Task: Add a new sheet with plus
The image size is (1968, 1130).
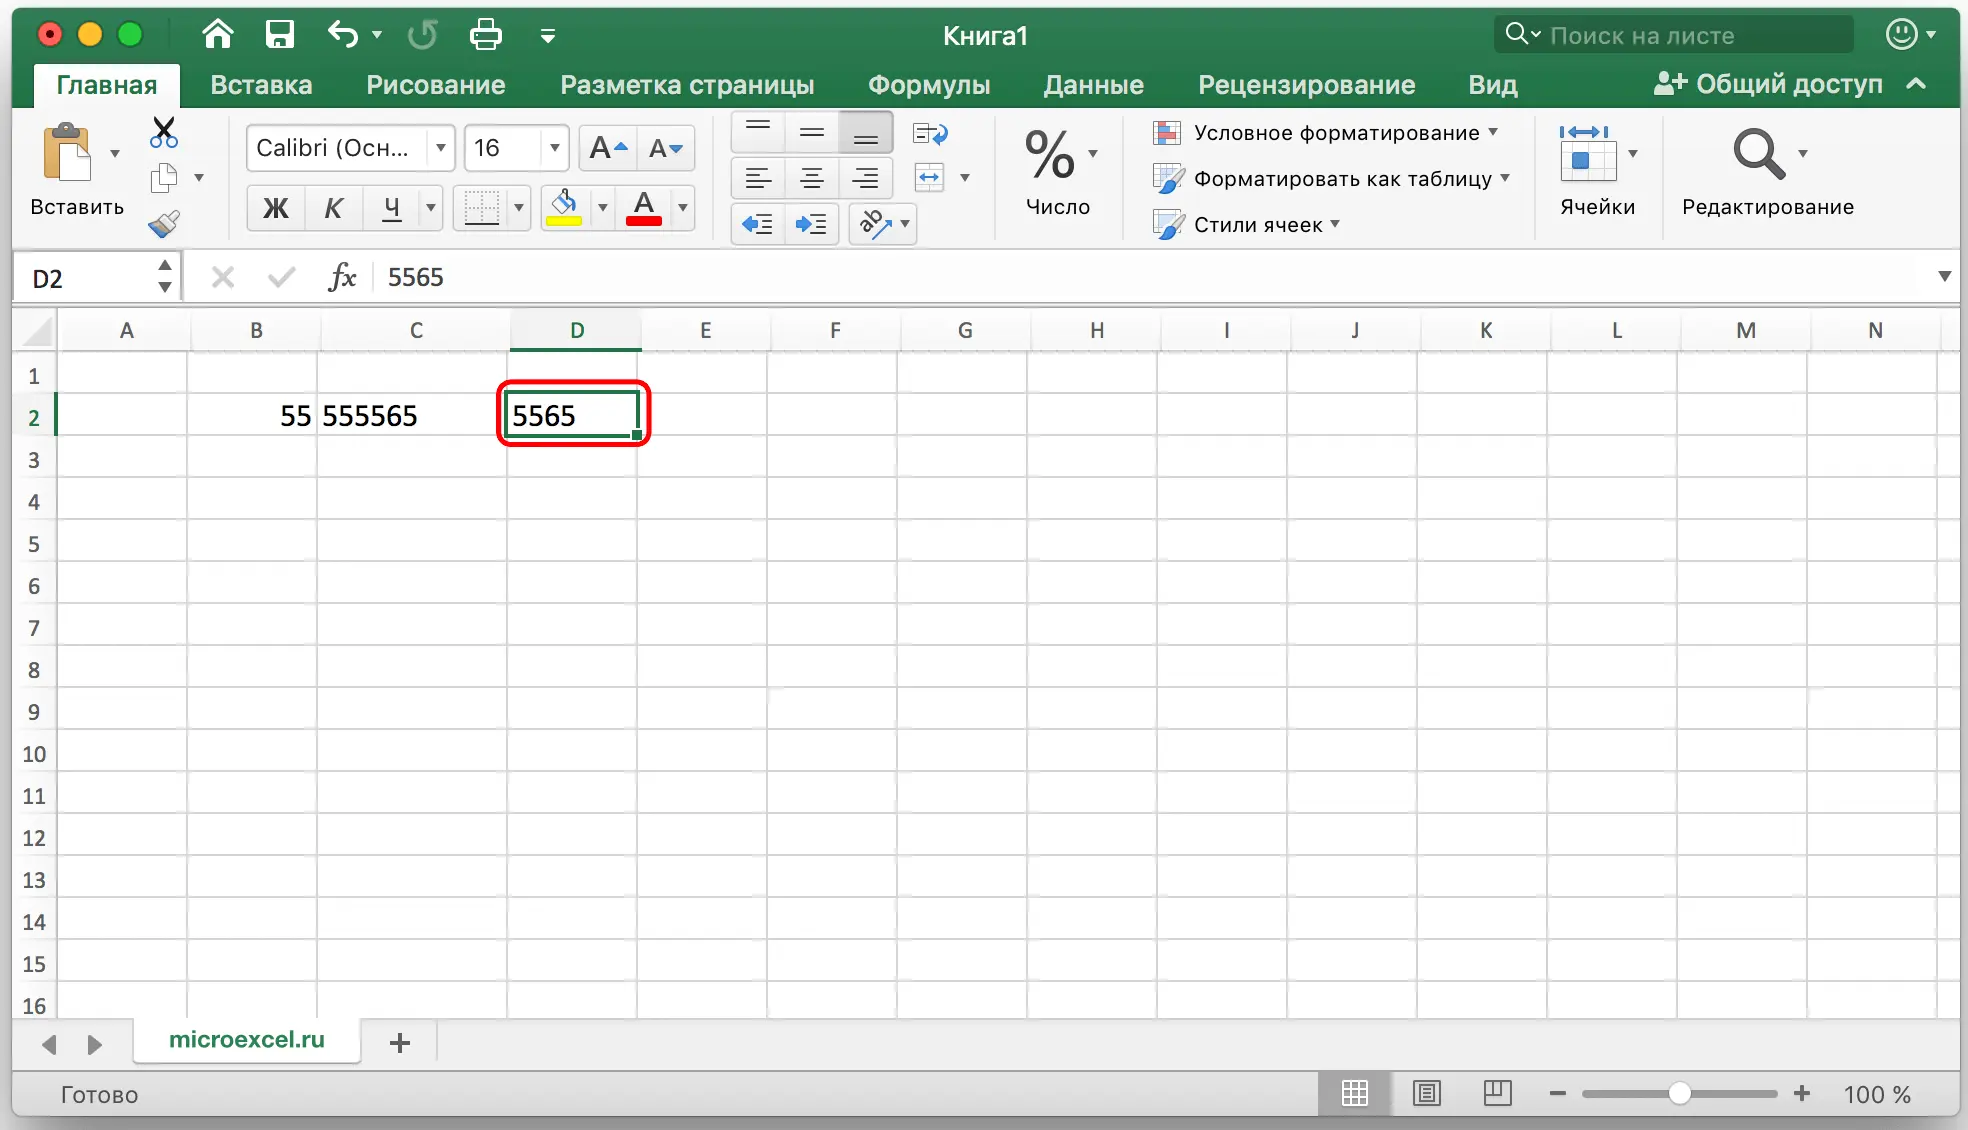Action: point(400,1043)
